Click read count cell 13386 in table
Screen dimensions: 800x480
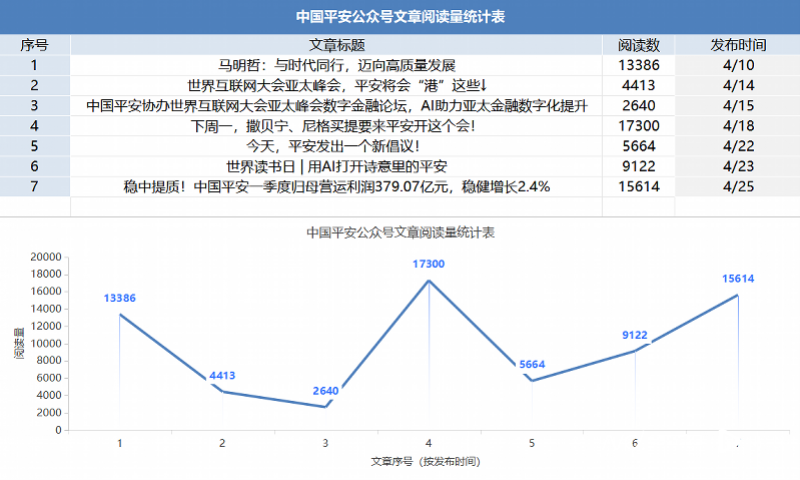639,65
